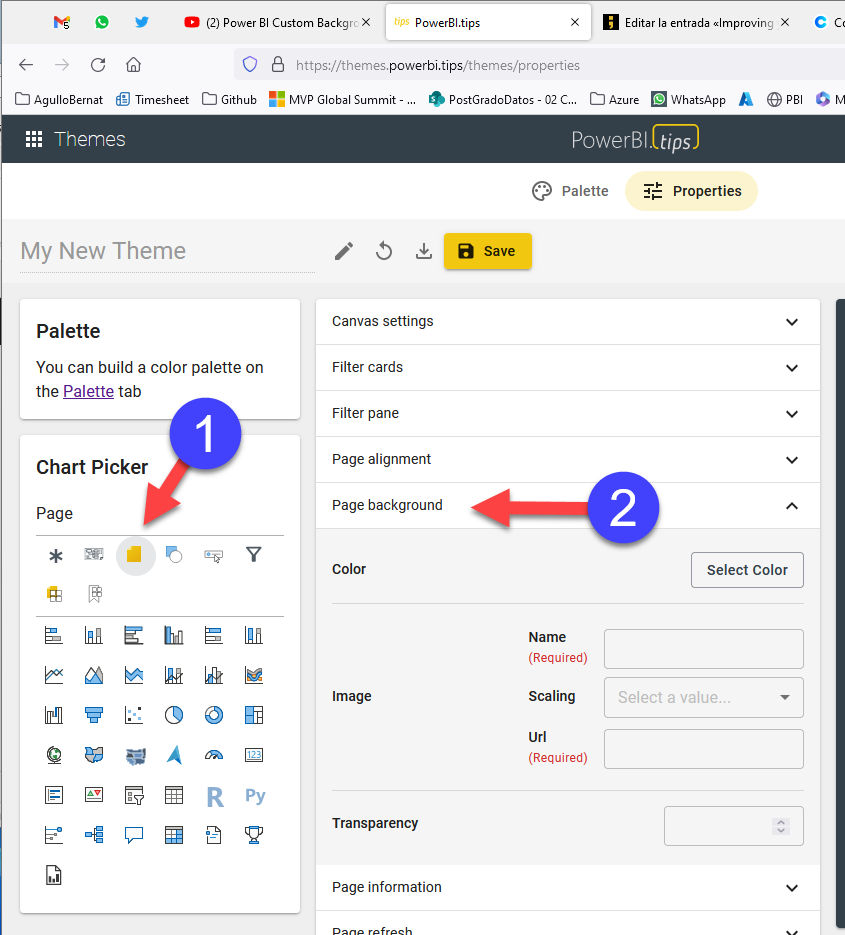Choose the treemap visual icon

(x=253, y=715)
